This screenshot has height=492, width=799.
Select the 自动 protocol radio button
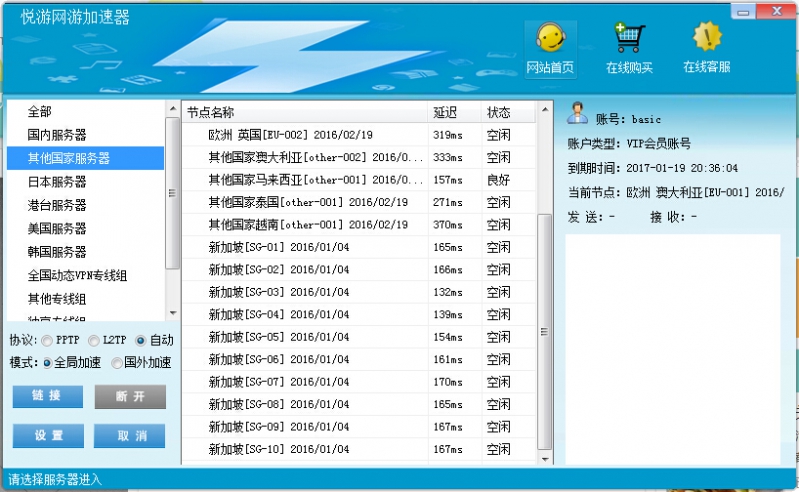pyautogui.click(x=141, y=340)
